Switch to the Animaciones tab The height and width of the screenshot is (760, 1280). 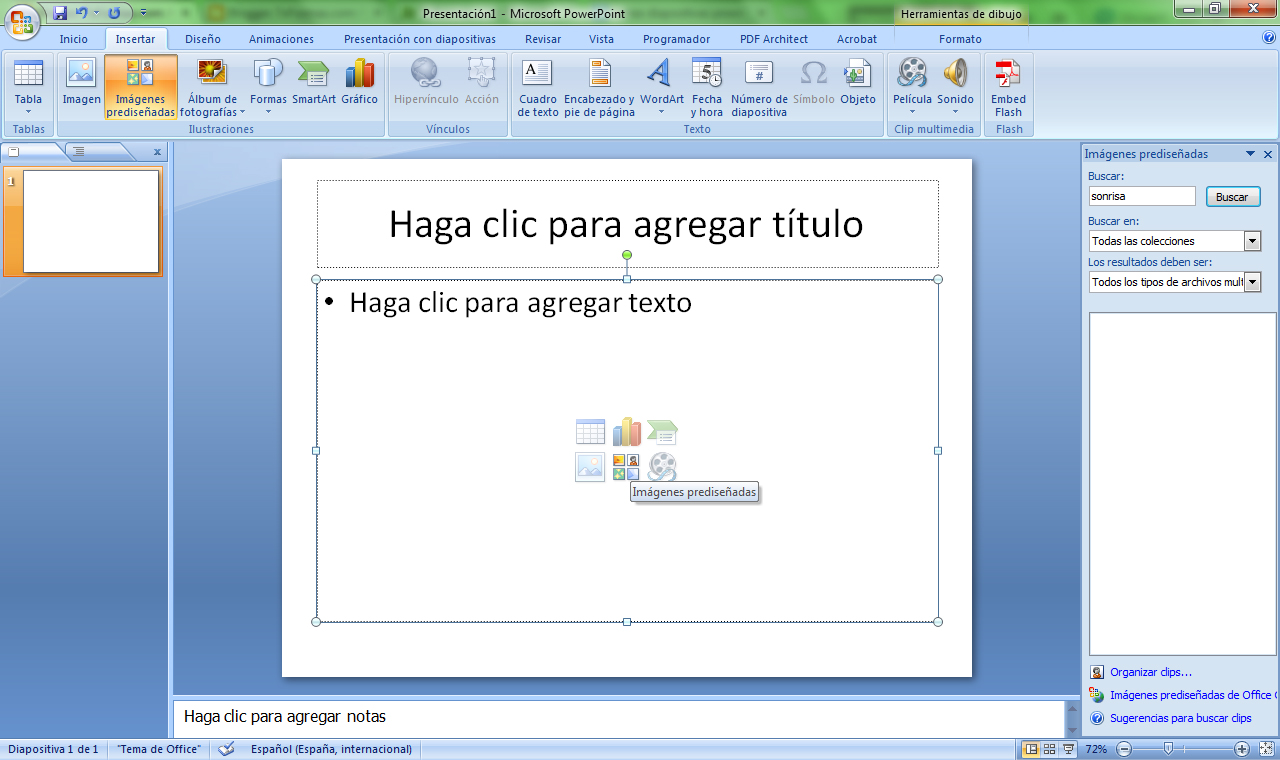(x=281, y=39)
